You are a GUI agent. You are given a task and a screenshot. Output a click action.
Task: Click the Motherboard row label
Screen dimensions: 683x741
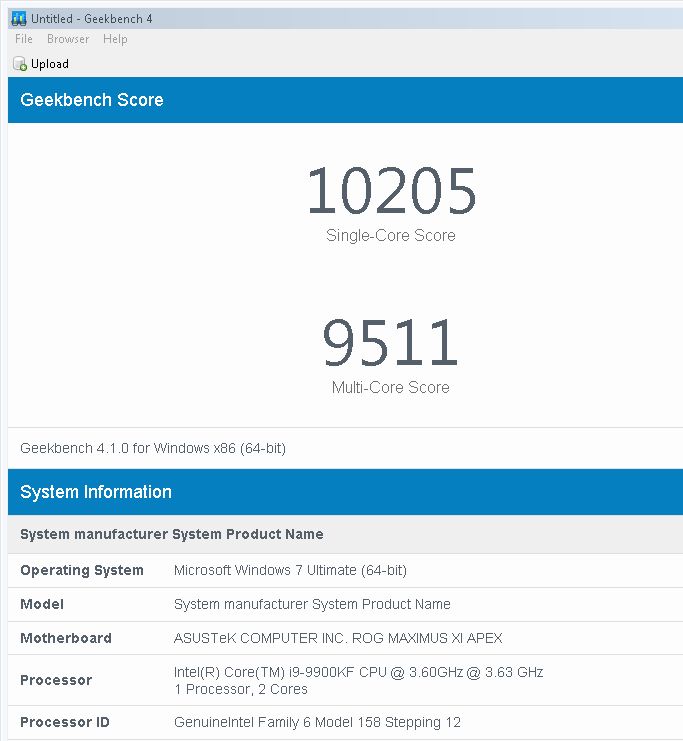[x=66, y=638]
